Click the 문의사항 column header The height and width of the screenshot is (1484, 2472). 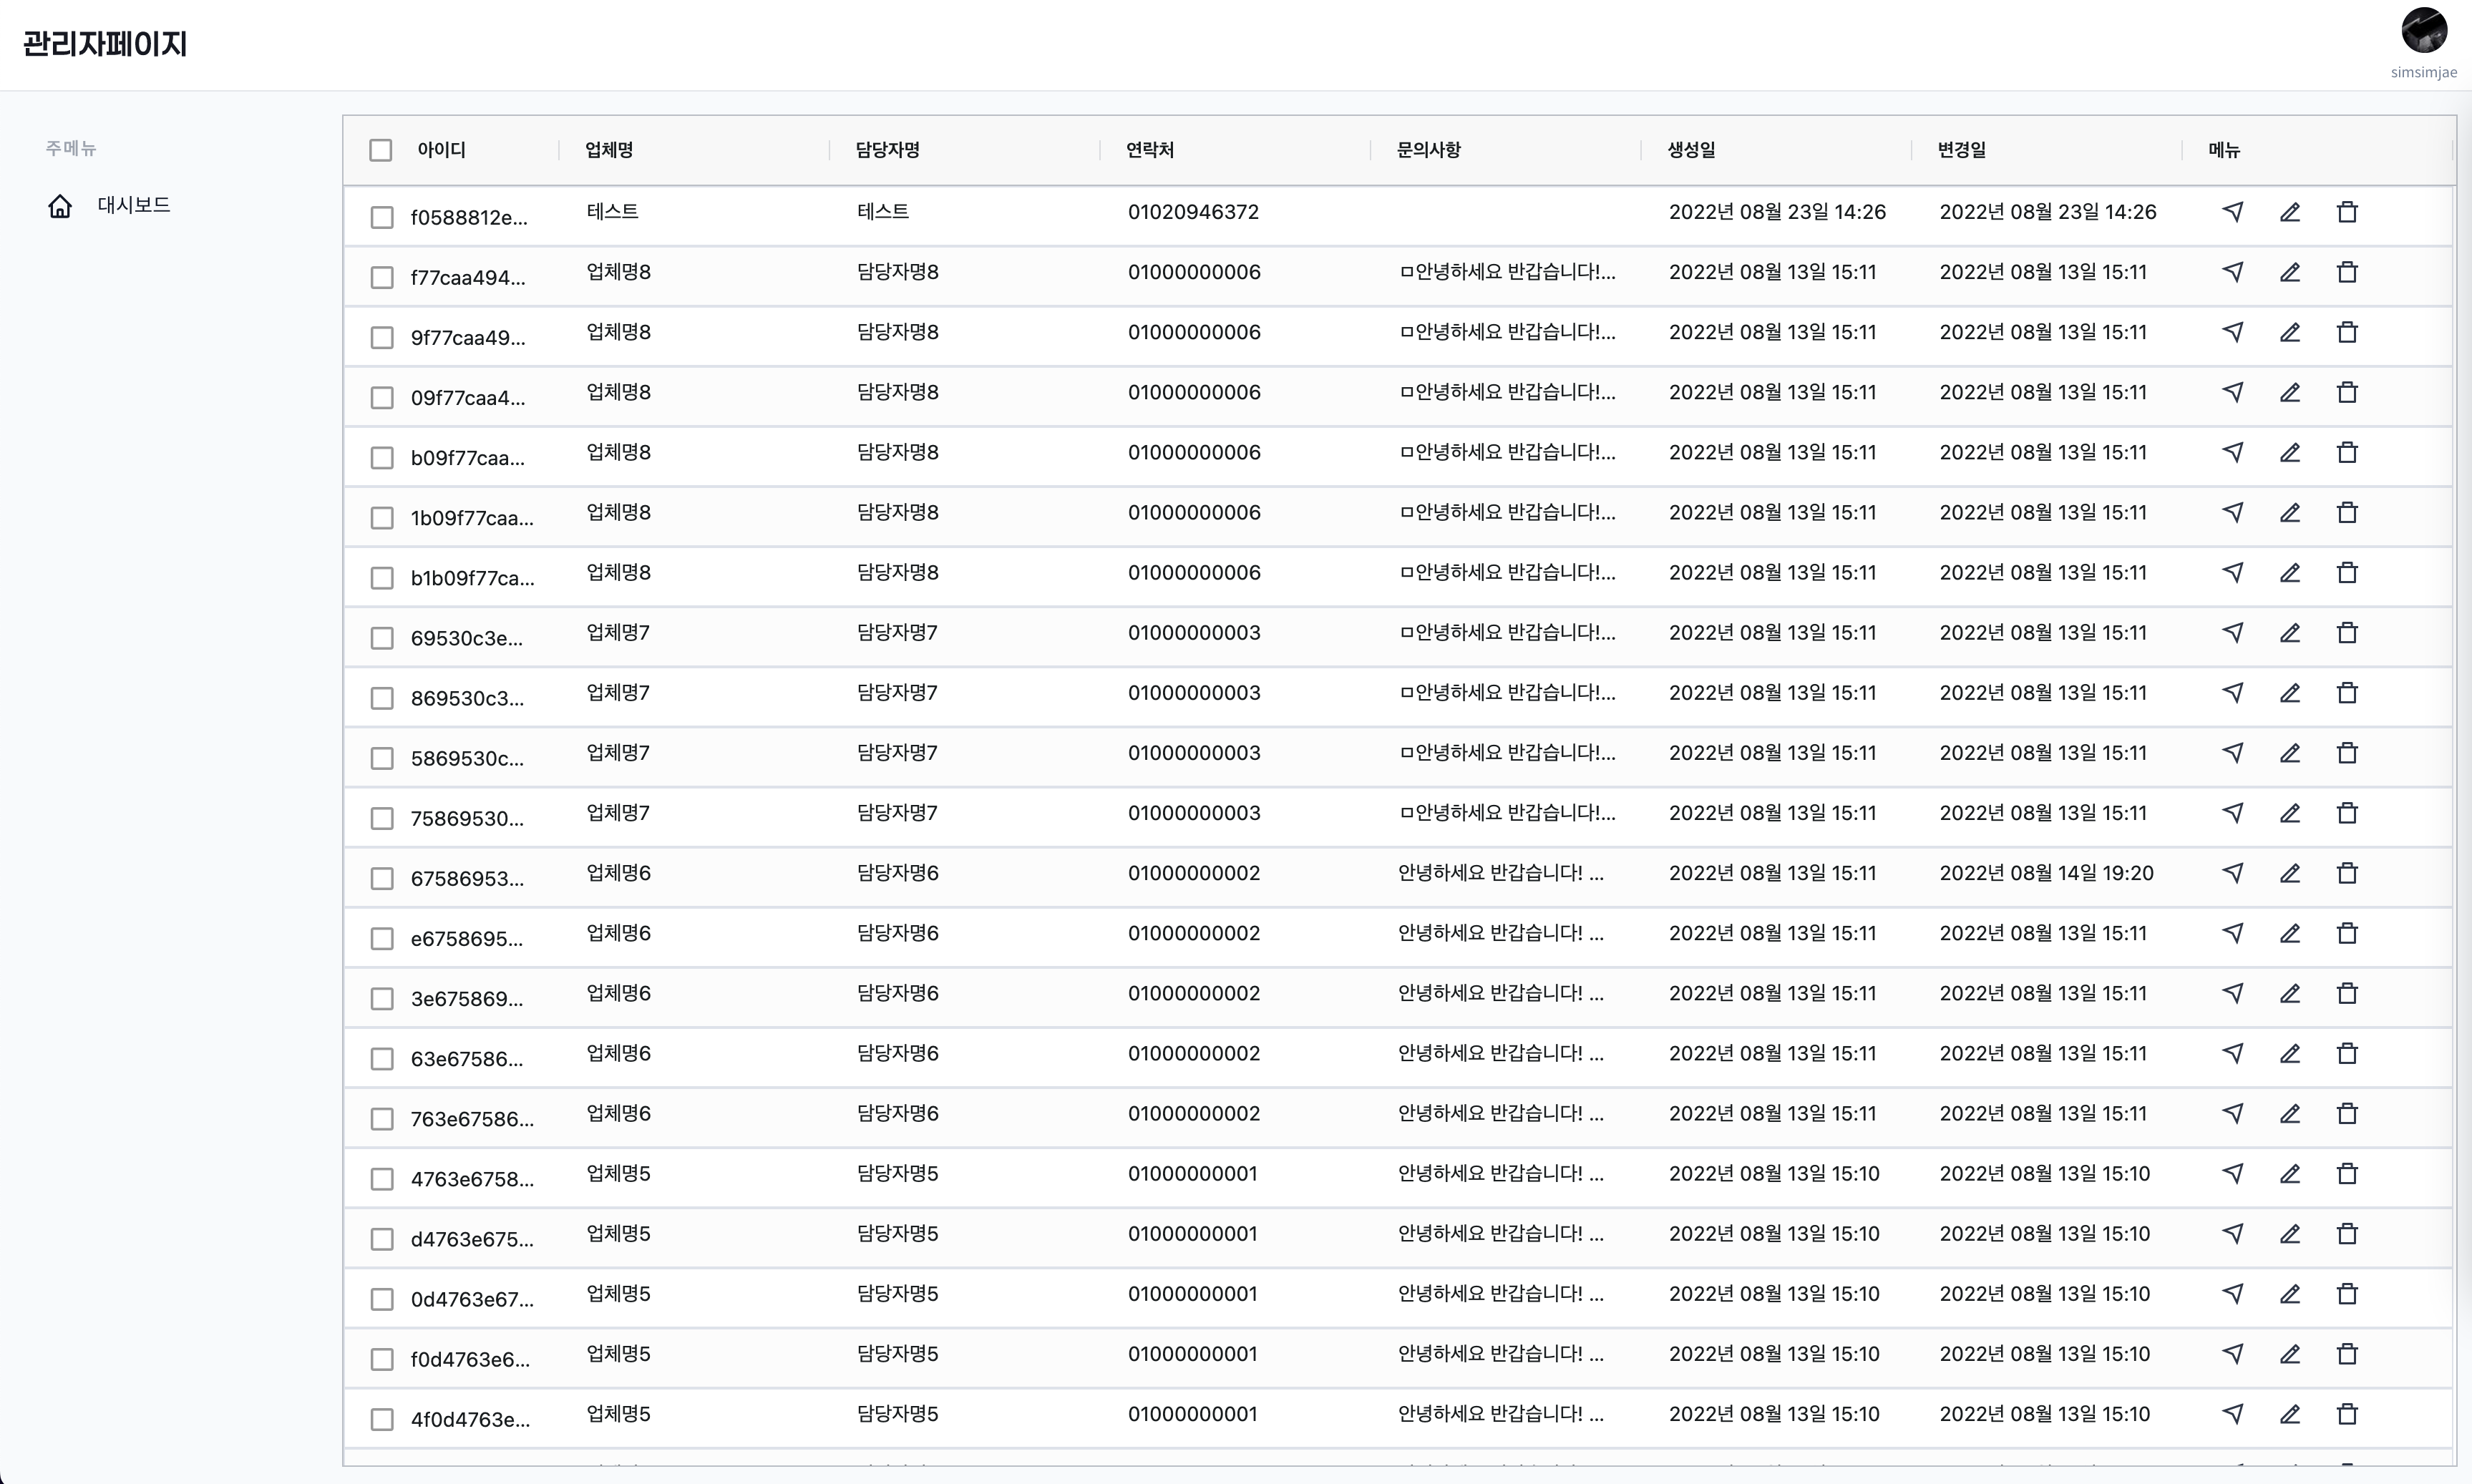point(1429,150)
